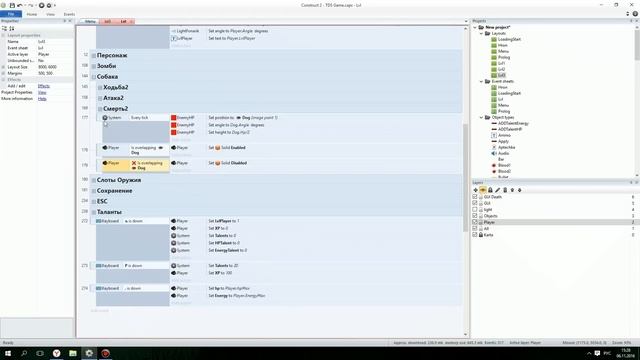
Task: Click the Projects panel vertical scrollbar
Action: [x=637, y=45]
